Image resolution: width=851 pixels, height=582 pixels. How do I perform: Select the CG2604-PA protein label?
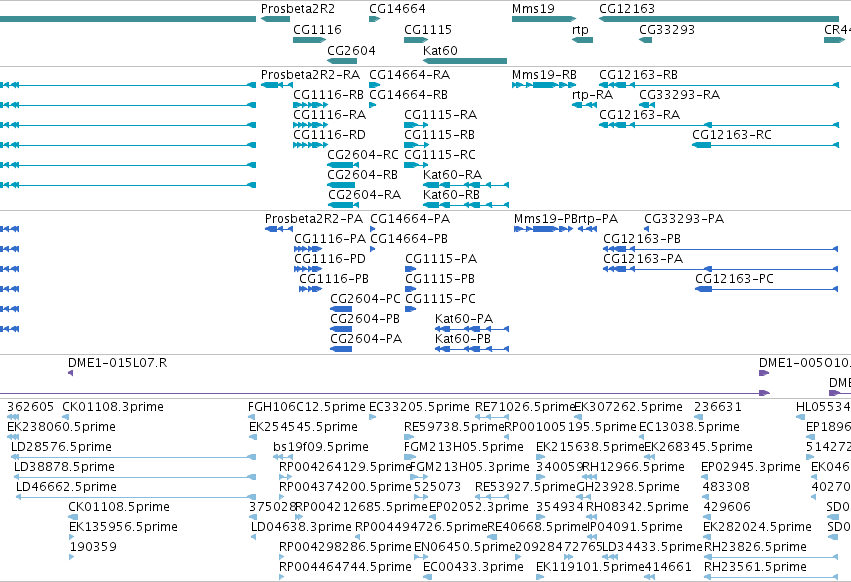pyautogui.click(x=366, y=339)
